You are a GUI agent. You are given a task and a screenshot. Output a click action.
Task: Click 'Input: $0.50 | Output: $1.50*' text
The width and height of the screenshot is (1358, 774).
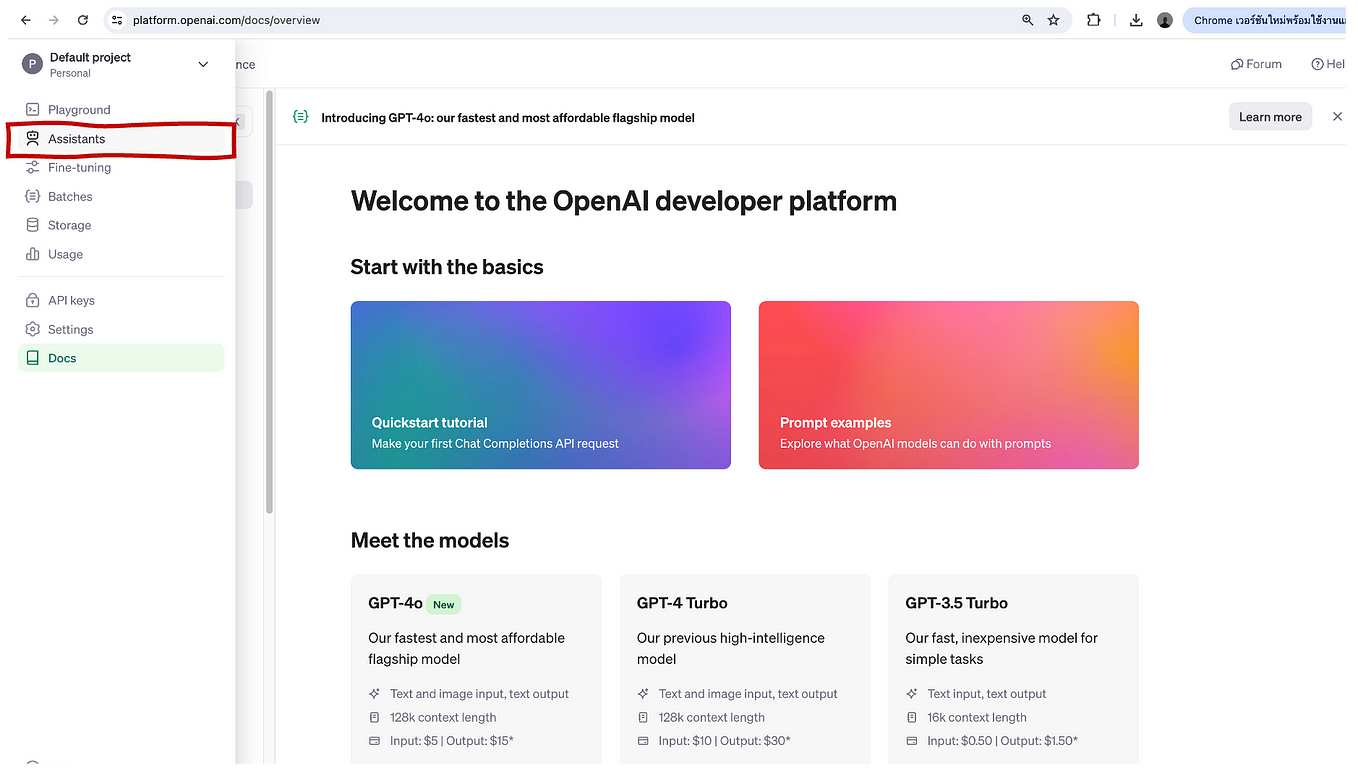(1003, 741)
